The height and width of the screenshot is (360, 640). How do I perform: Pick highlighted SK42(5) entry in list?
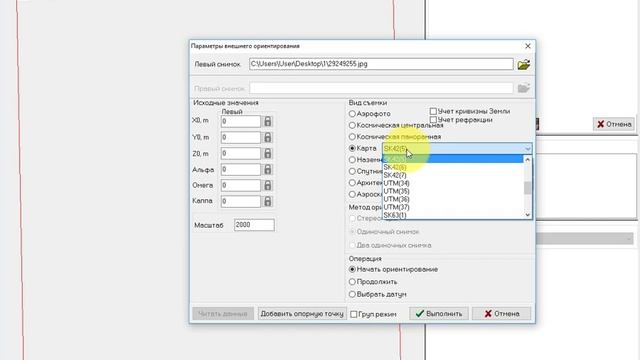[x=453, y=159]
